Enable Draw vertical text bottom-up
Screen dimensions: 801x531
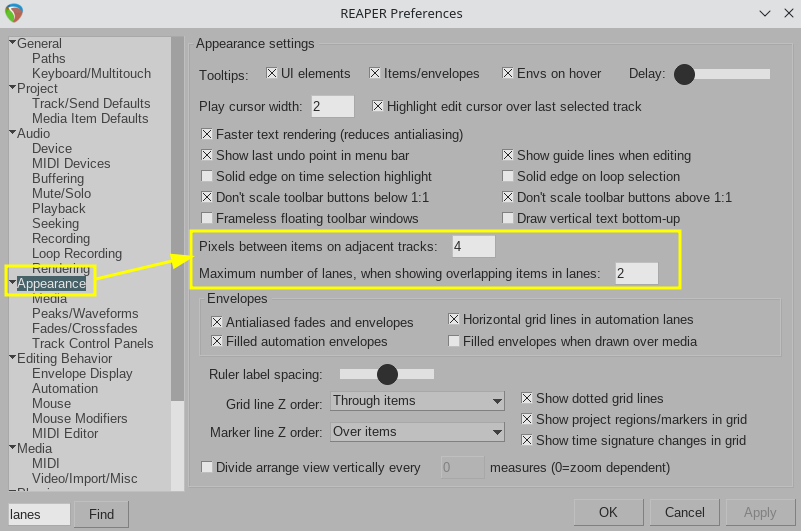[x=507, y=218]
